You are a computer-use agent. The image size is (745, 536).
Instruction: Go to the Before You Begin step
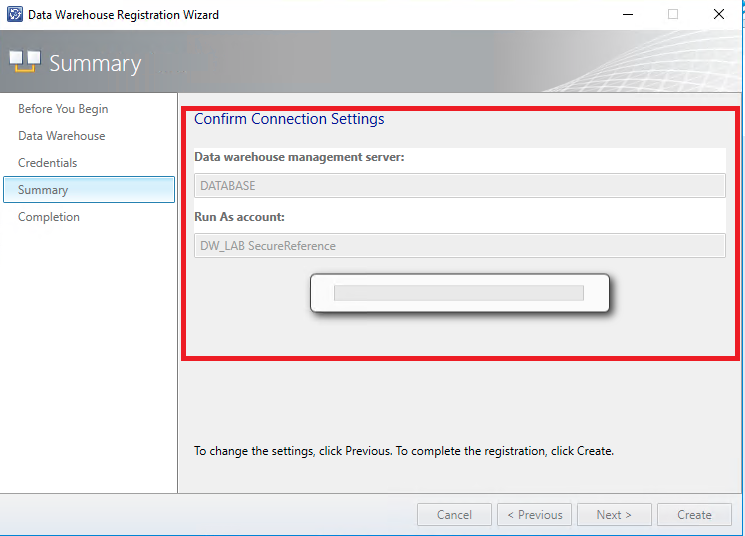63,109
